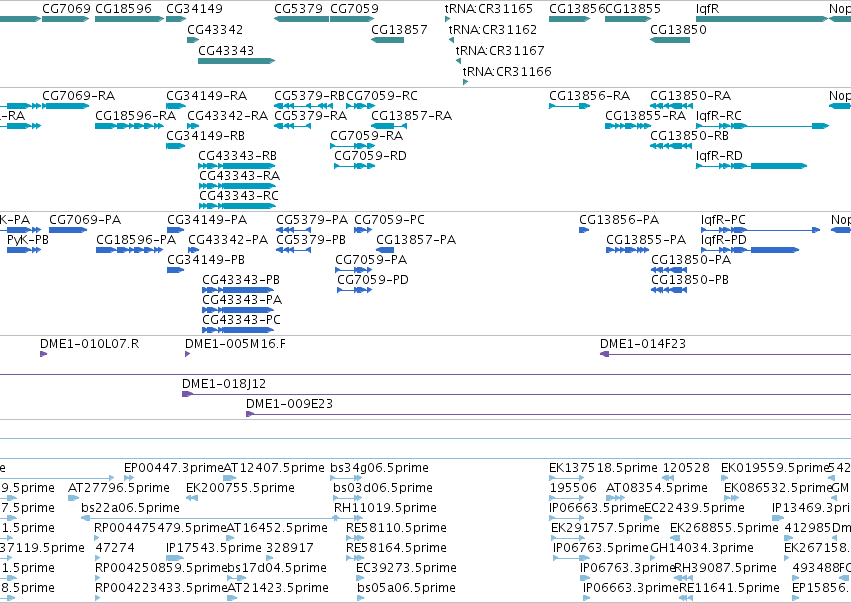The width and height of the screenshot is (851, 603).
Task: Click the CG5379-RB transcript label
Action: pos(309,96)
